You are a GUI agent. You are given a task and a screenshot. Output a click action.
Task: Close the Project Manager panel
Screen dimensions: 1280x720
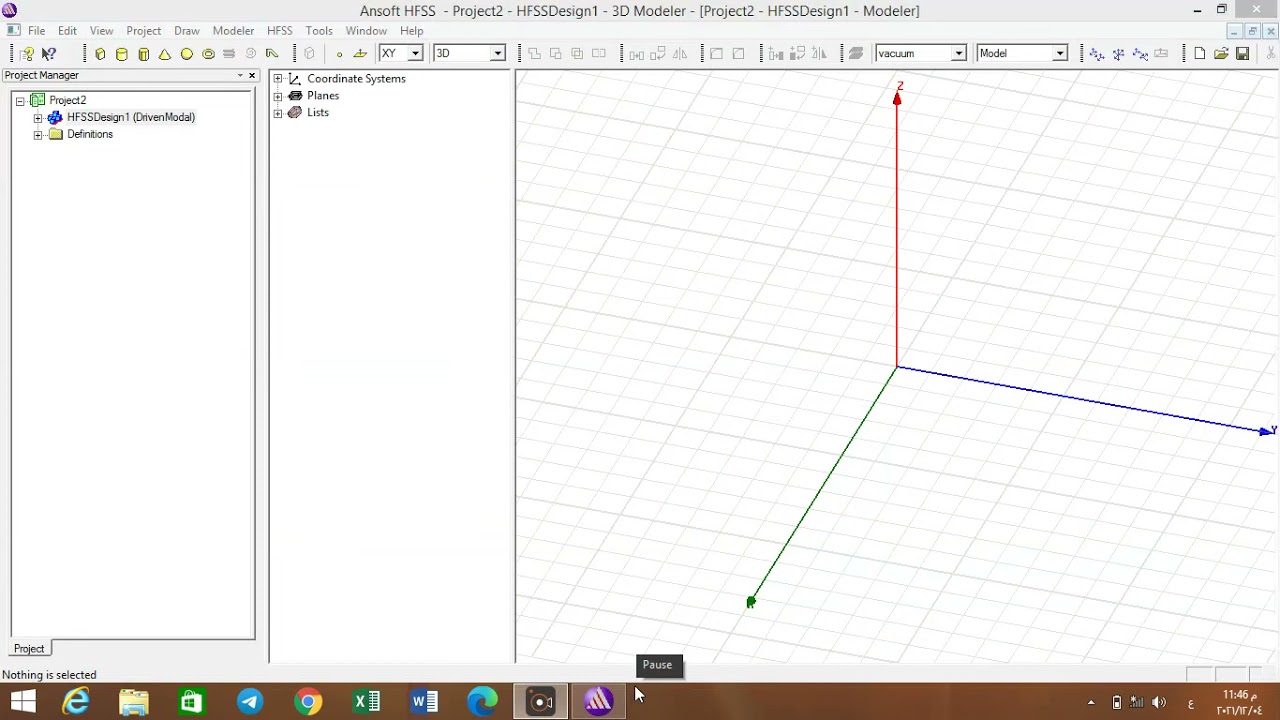(252, 76)
